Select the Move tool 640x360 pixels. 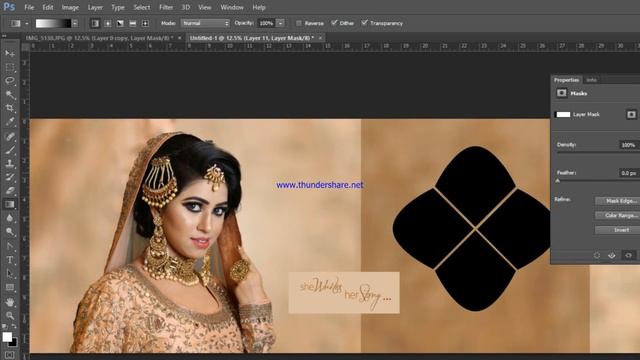click(10, 53)
